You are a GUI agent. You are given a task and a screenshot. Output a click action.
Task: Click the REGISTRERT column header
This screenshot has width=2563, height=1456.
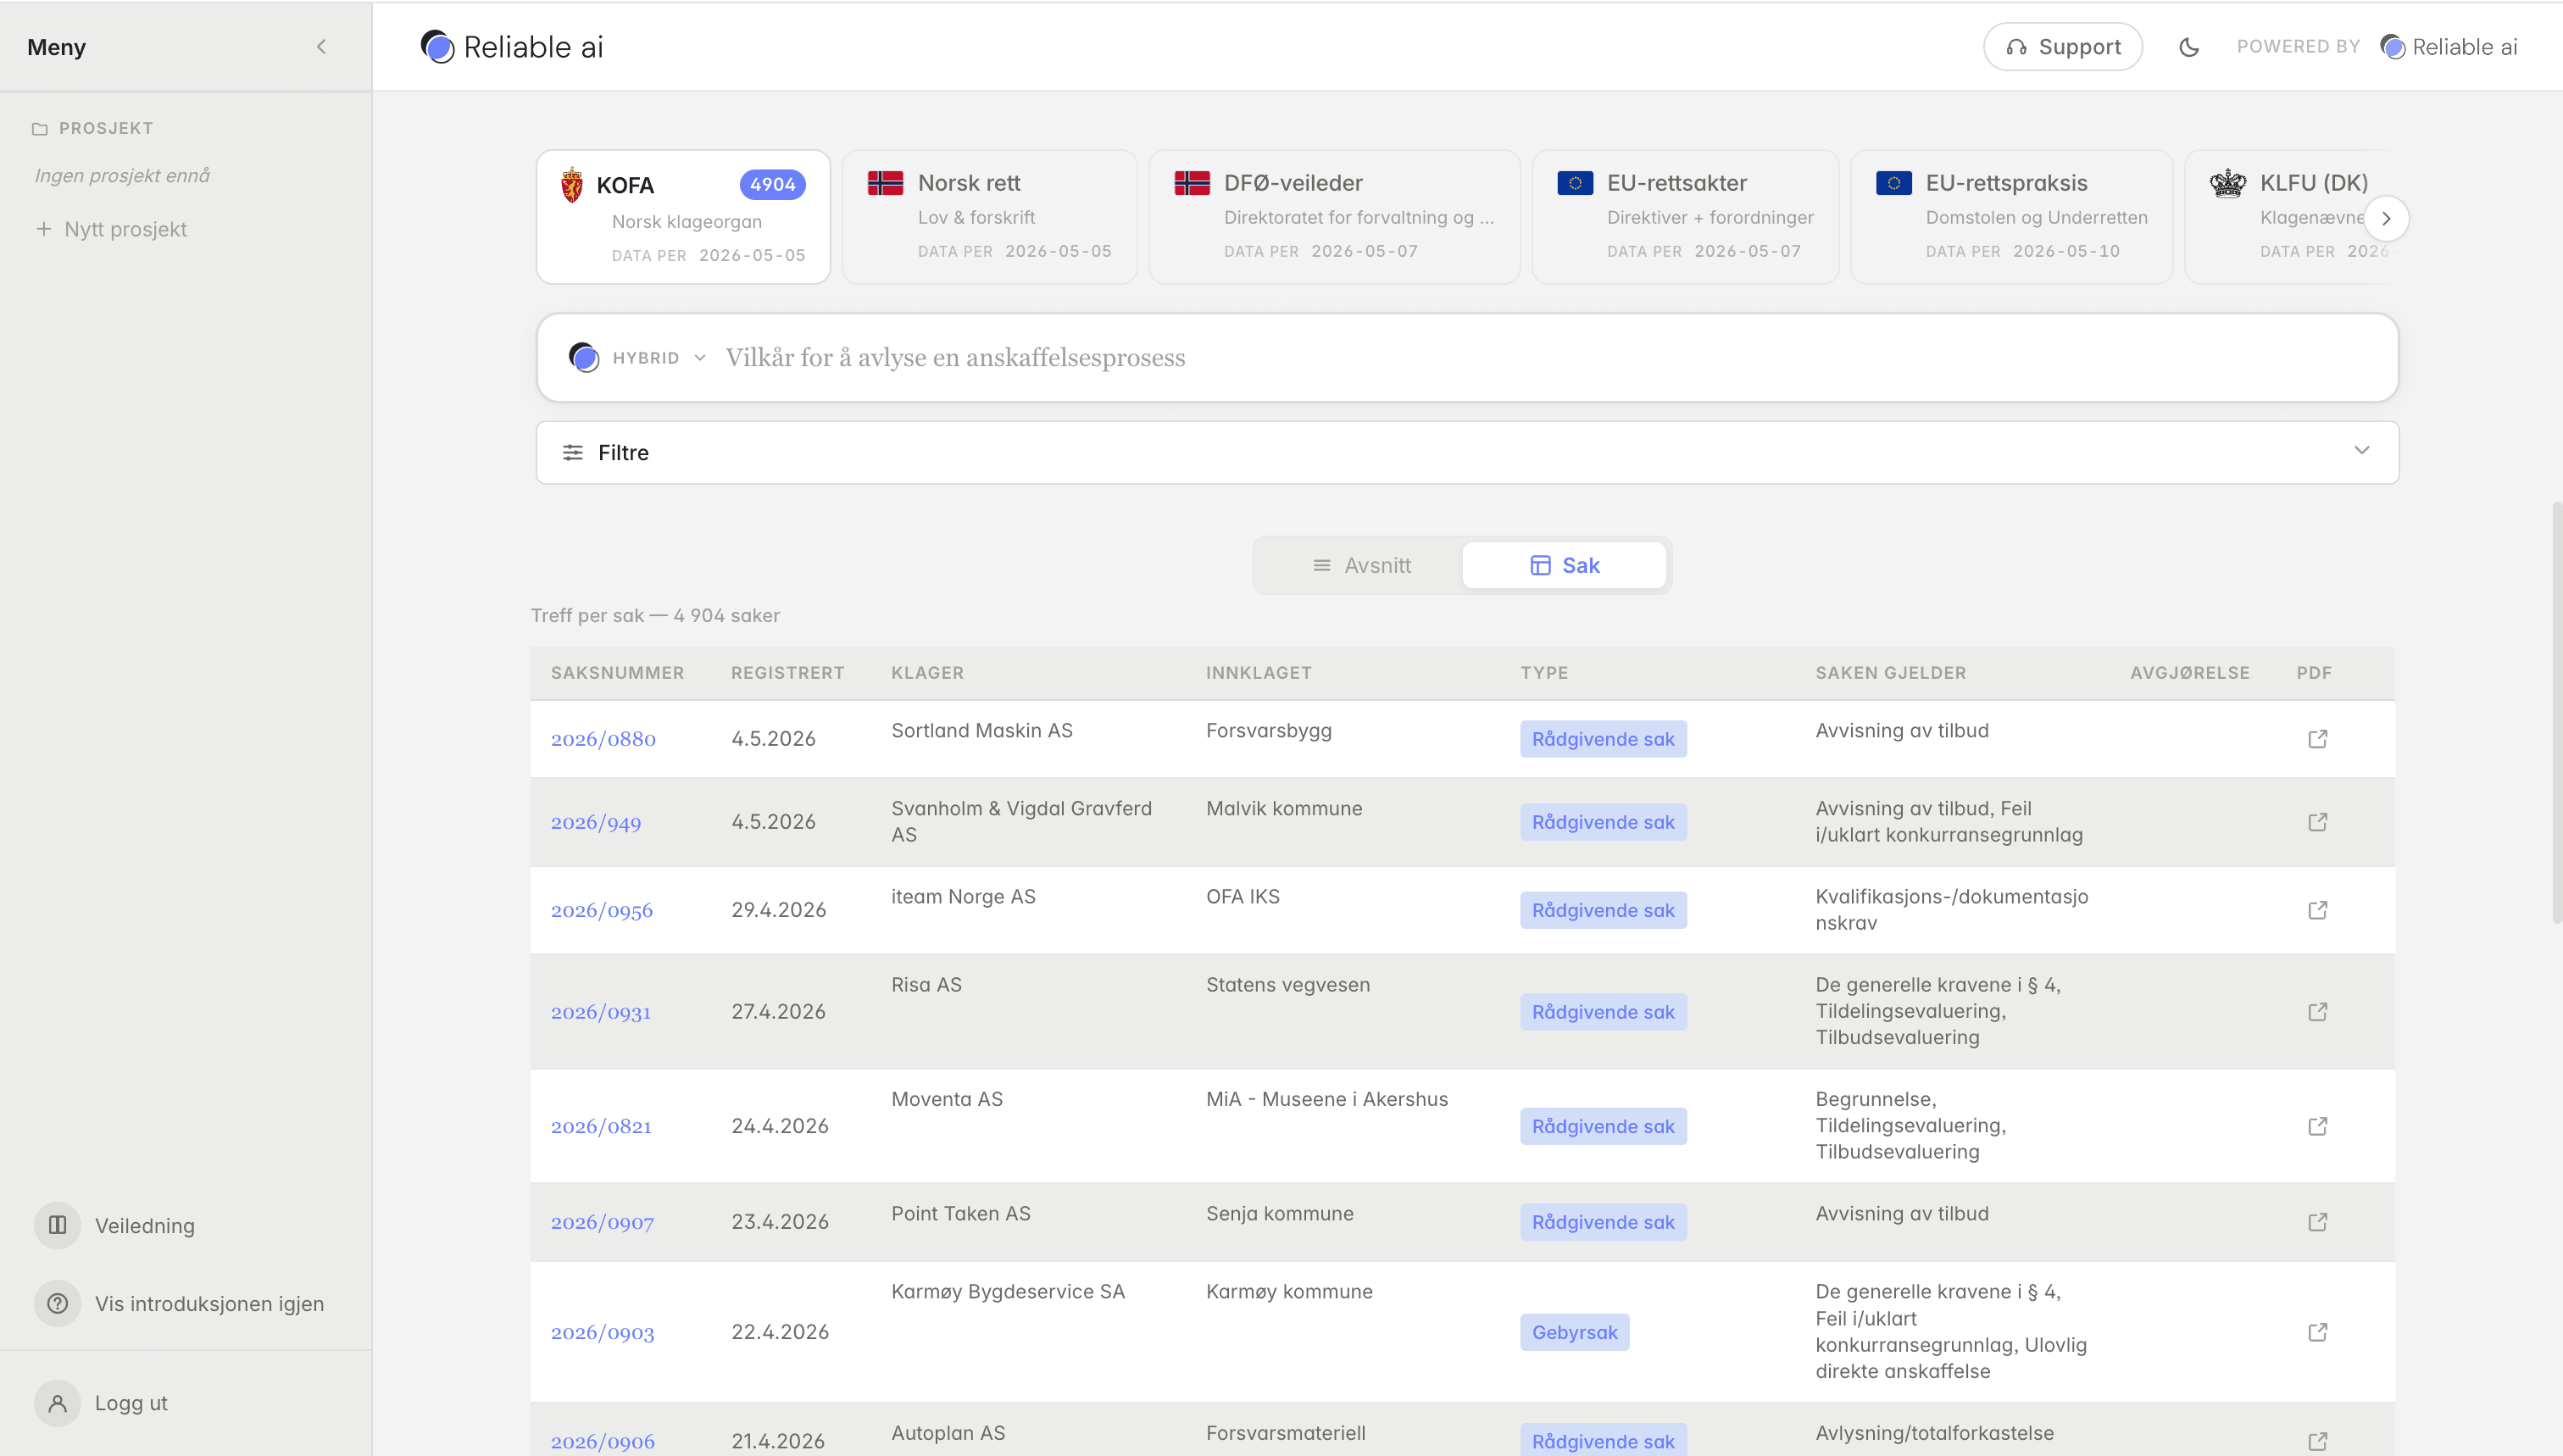click(787, 673)
